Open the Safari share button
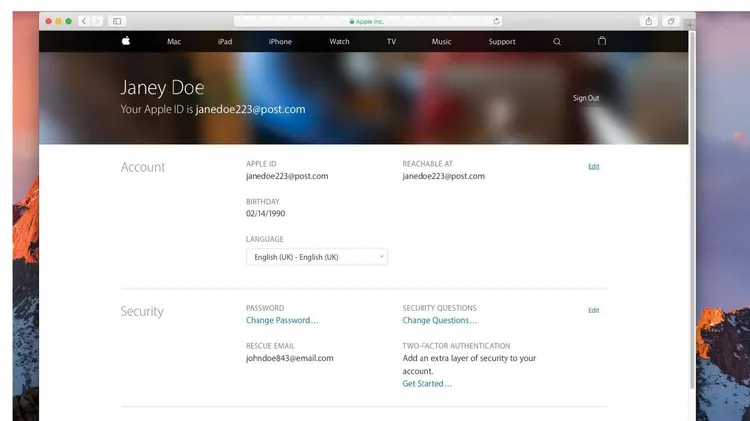The height and width of the screenshot is (421, 750). 649,21
